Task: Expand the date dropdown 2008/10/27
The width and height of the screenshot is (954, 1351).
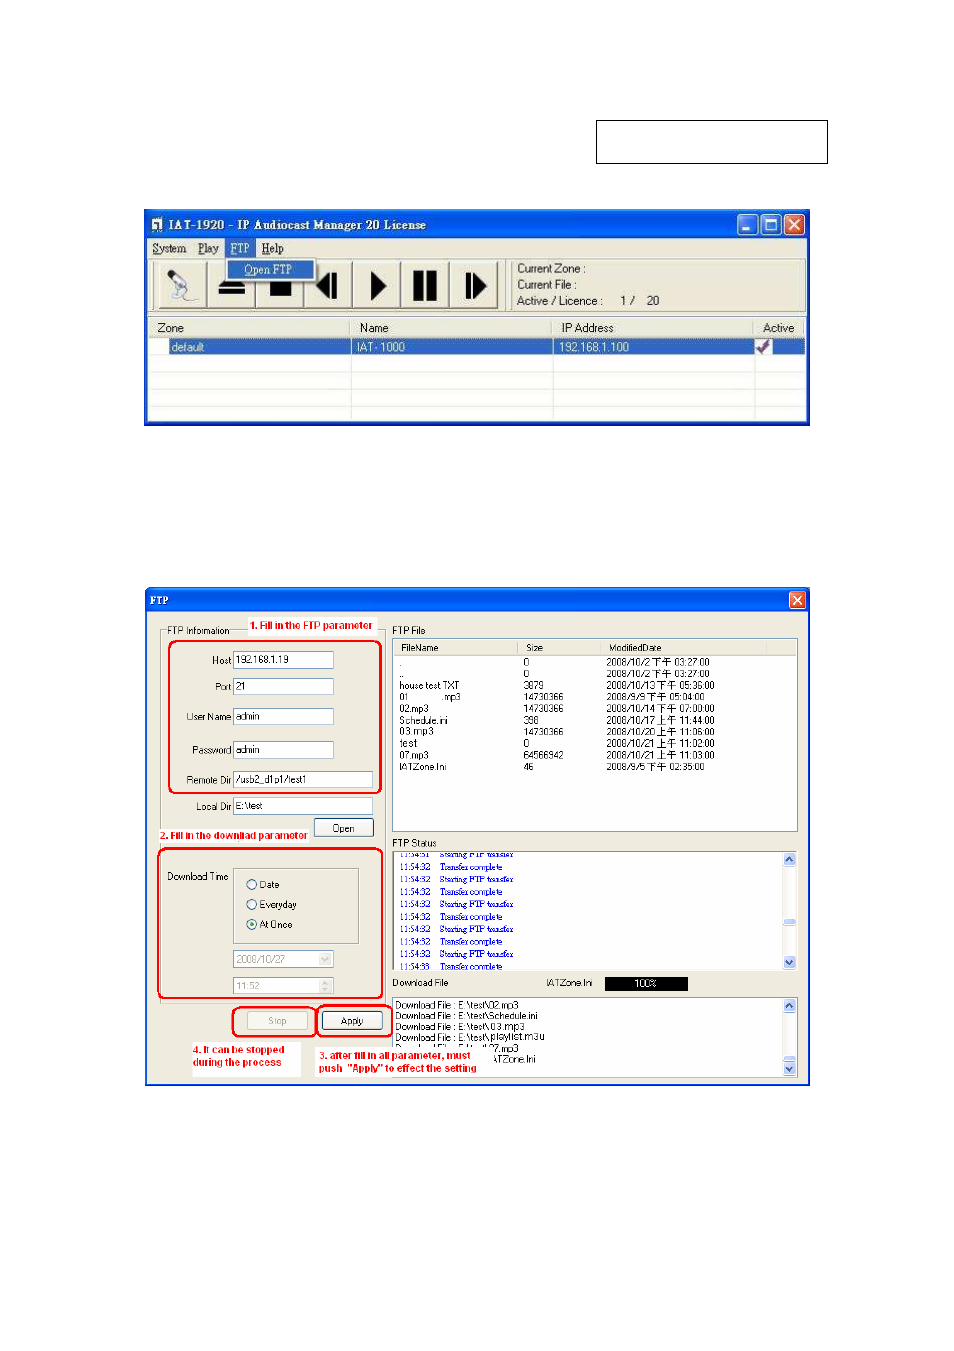Action: coord(325,959)
